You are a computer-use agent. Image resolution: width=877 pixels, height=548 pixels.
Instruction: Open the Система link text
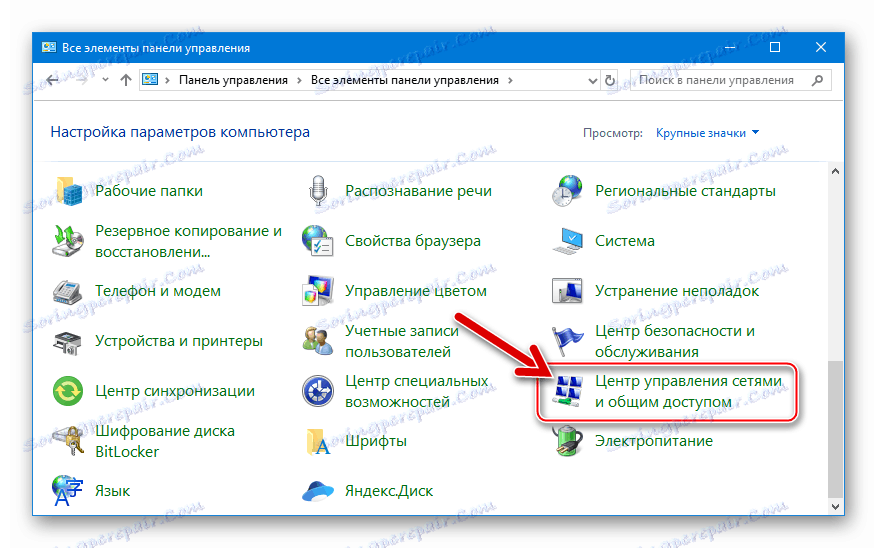(624, 241)
